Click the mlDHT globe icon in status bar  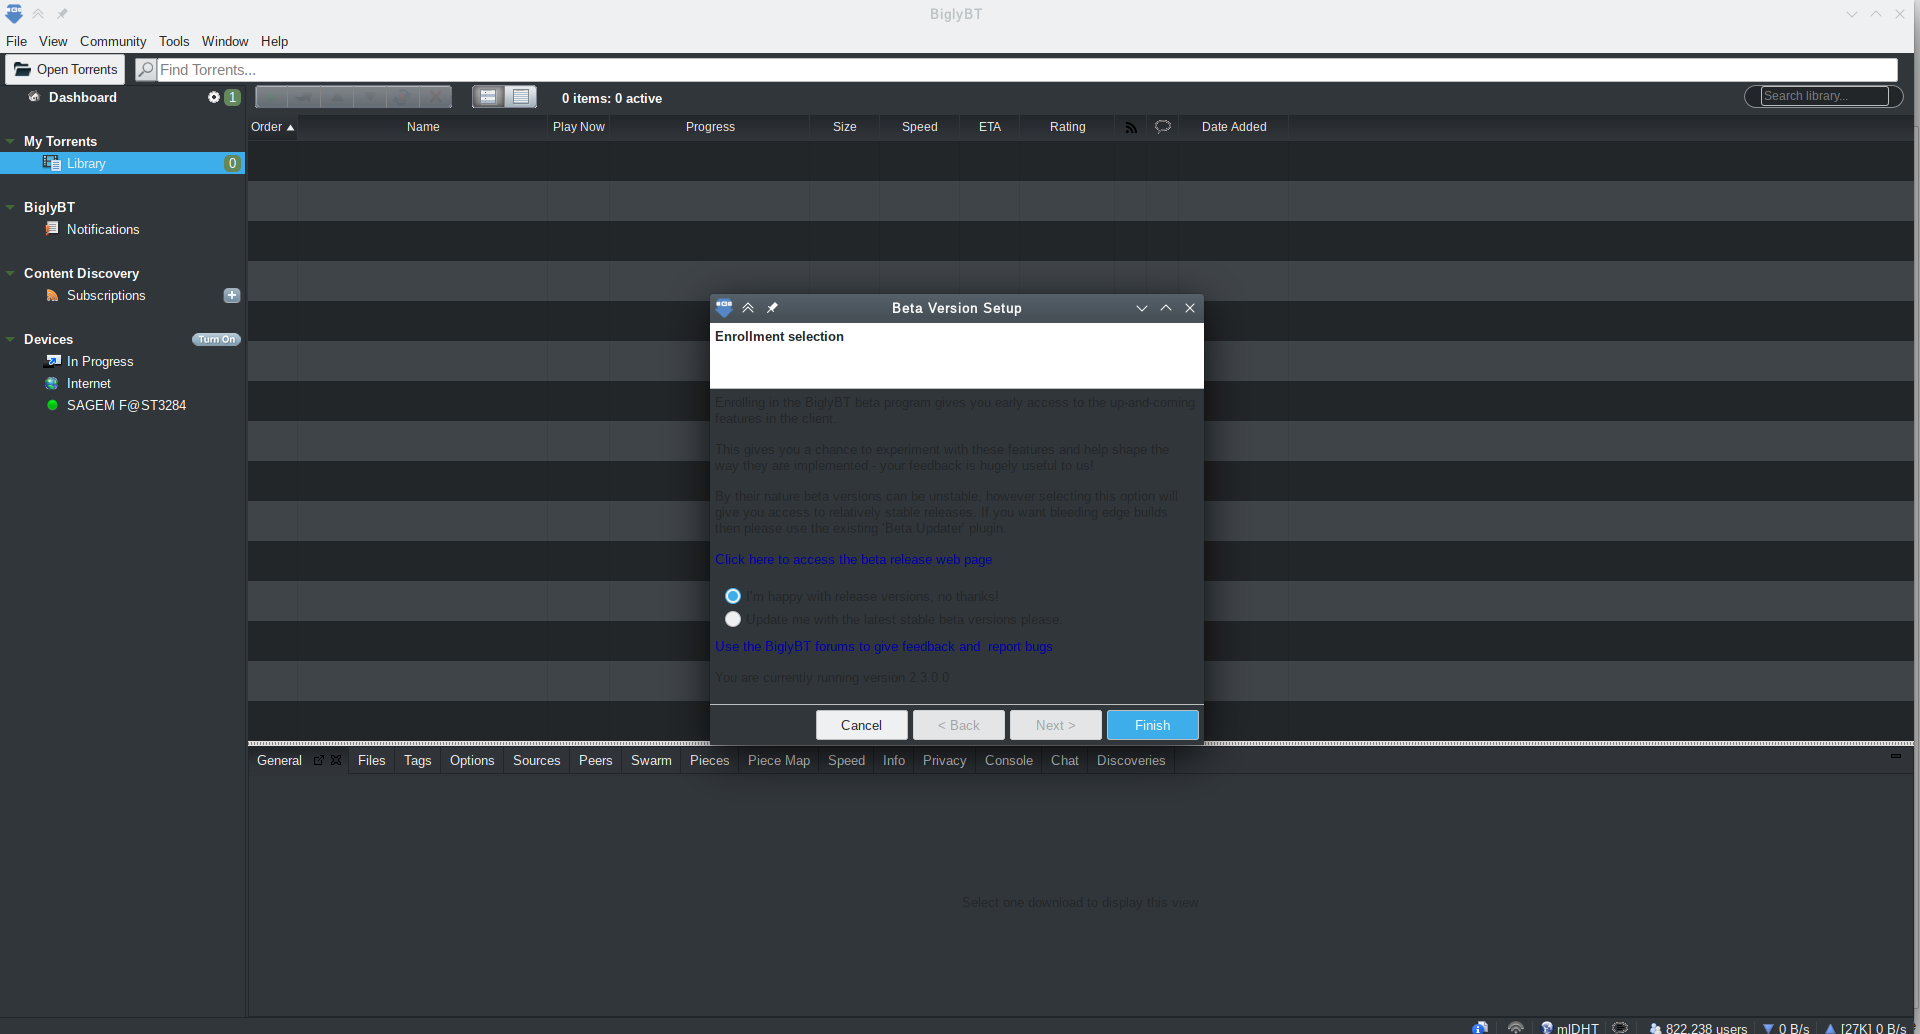(1549, 1026)
